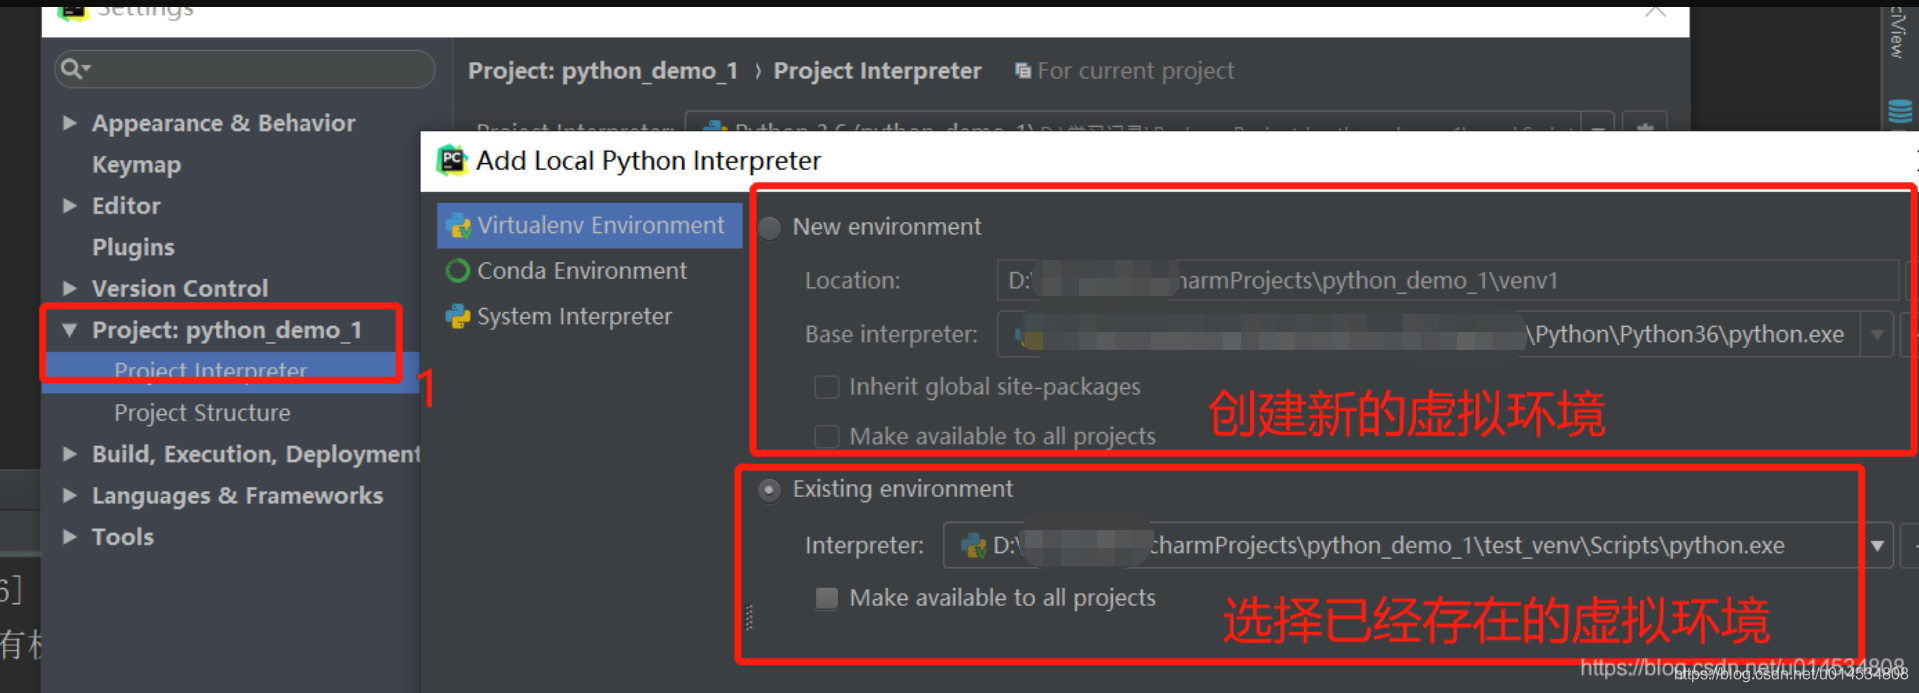Open the Base interpreter dropdown arrow
The width and height of the screenshot is (1919, 693).
tap(1877, 335)
